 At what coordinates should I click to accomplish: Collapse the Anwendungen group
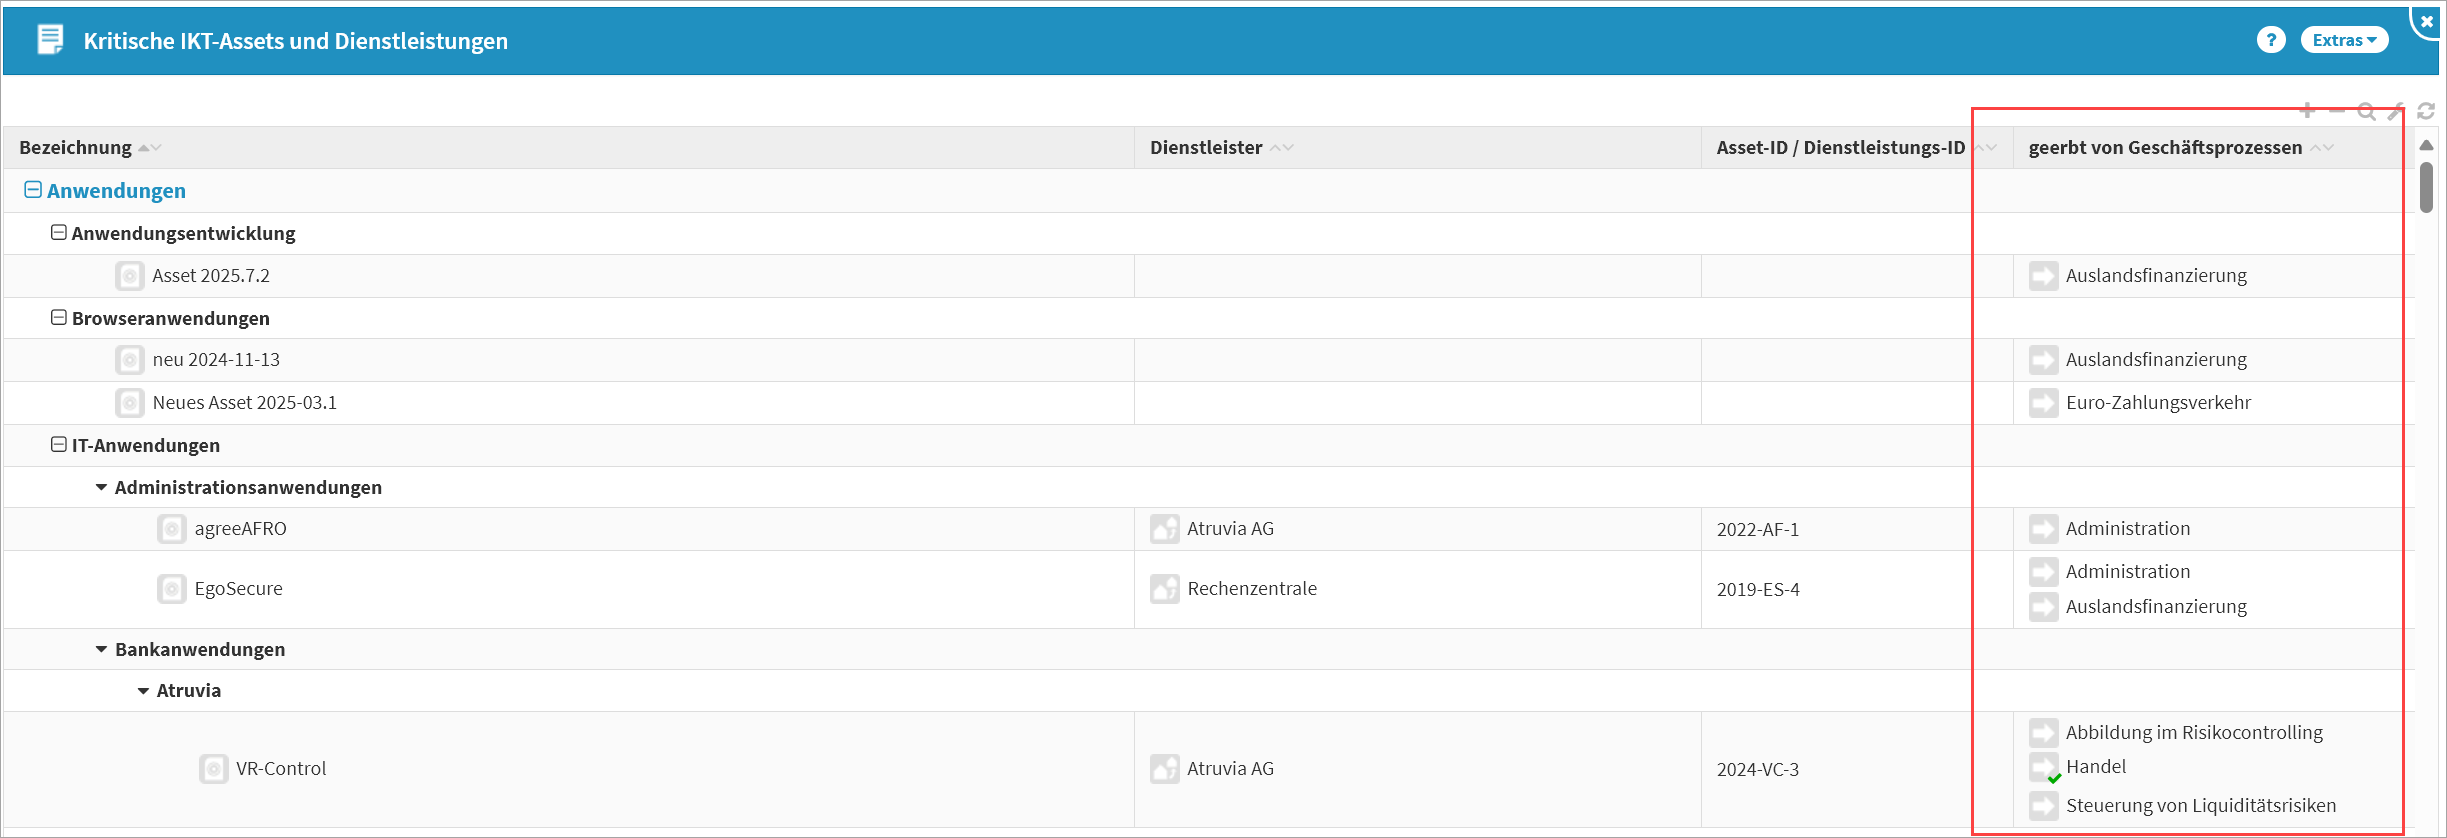coord(33,190)
